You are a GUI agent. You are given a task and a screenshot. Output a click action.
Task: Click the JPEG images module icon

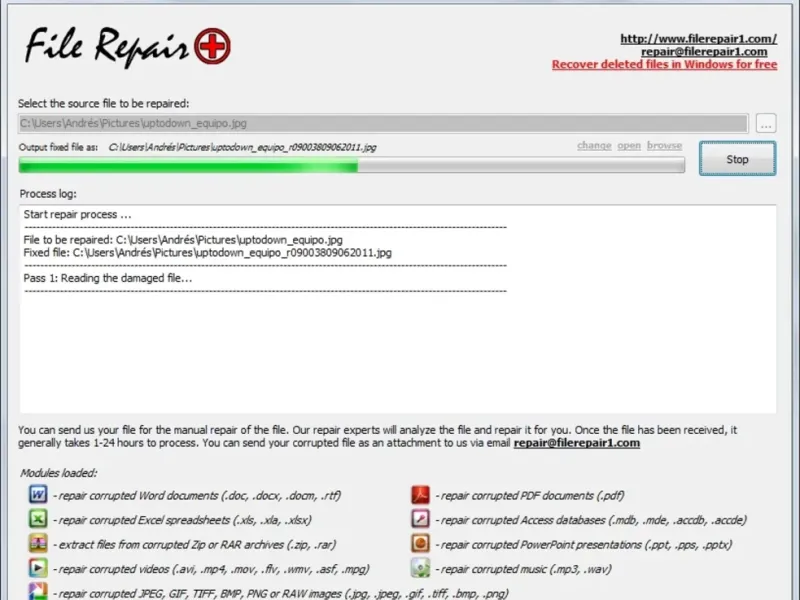[38, 591]
